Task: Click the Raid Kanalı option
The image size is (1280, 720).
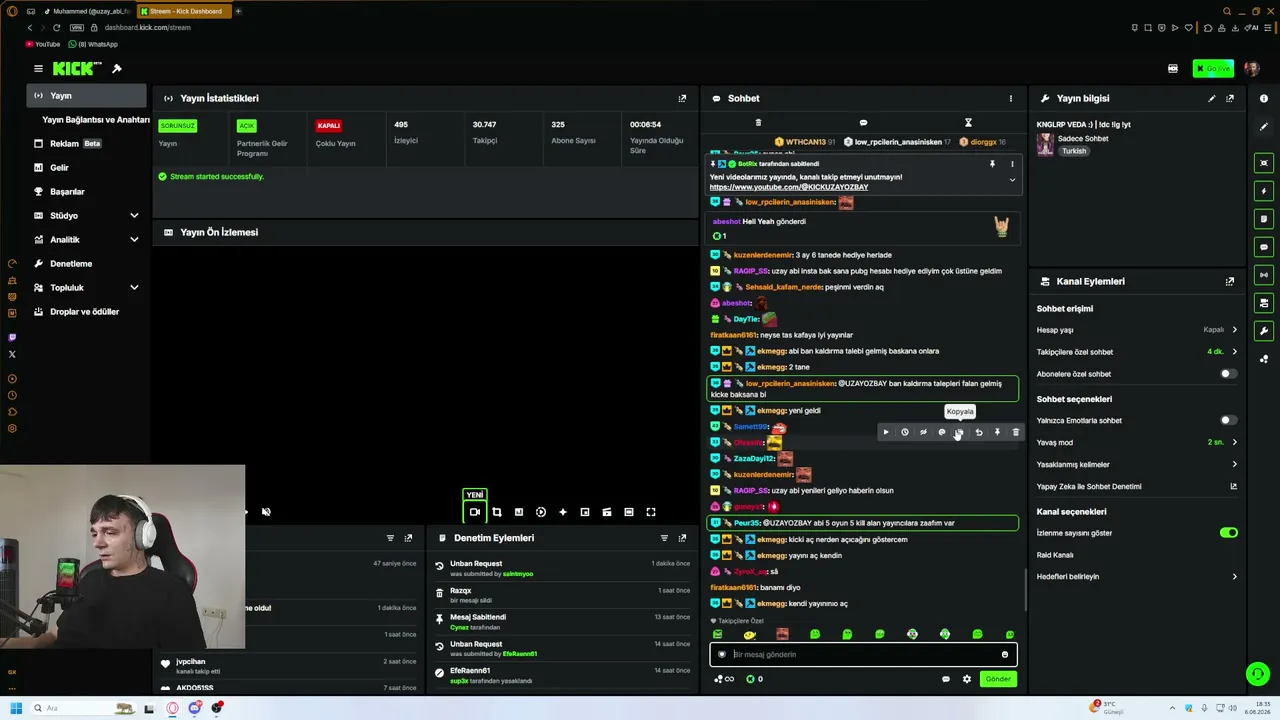Action: pyautogui.click(x=1055, y=555)
